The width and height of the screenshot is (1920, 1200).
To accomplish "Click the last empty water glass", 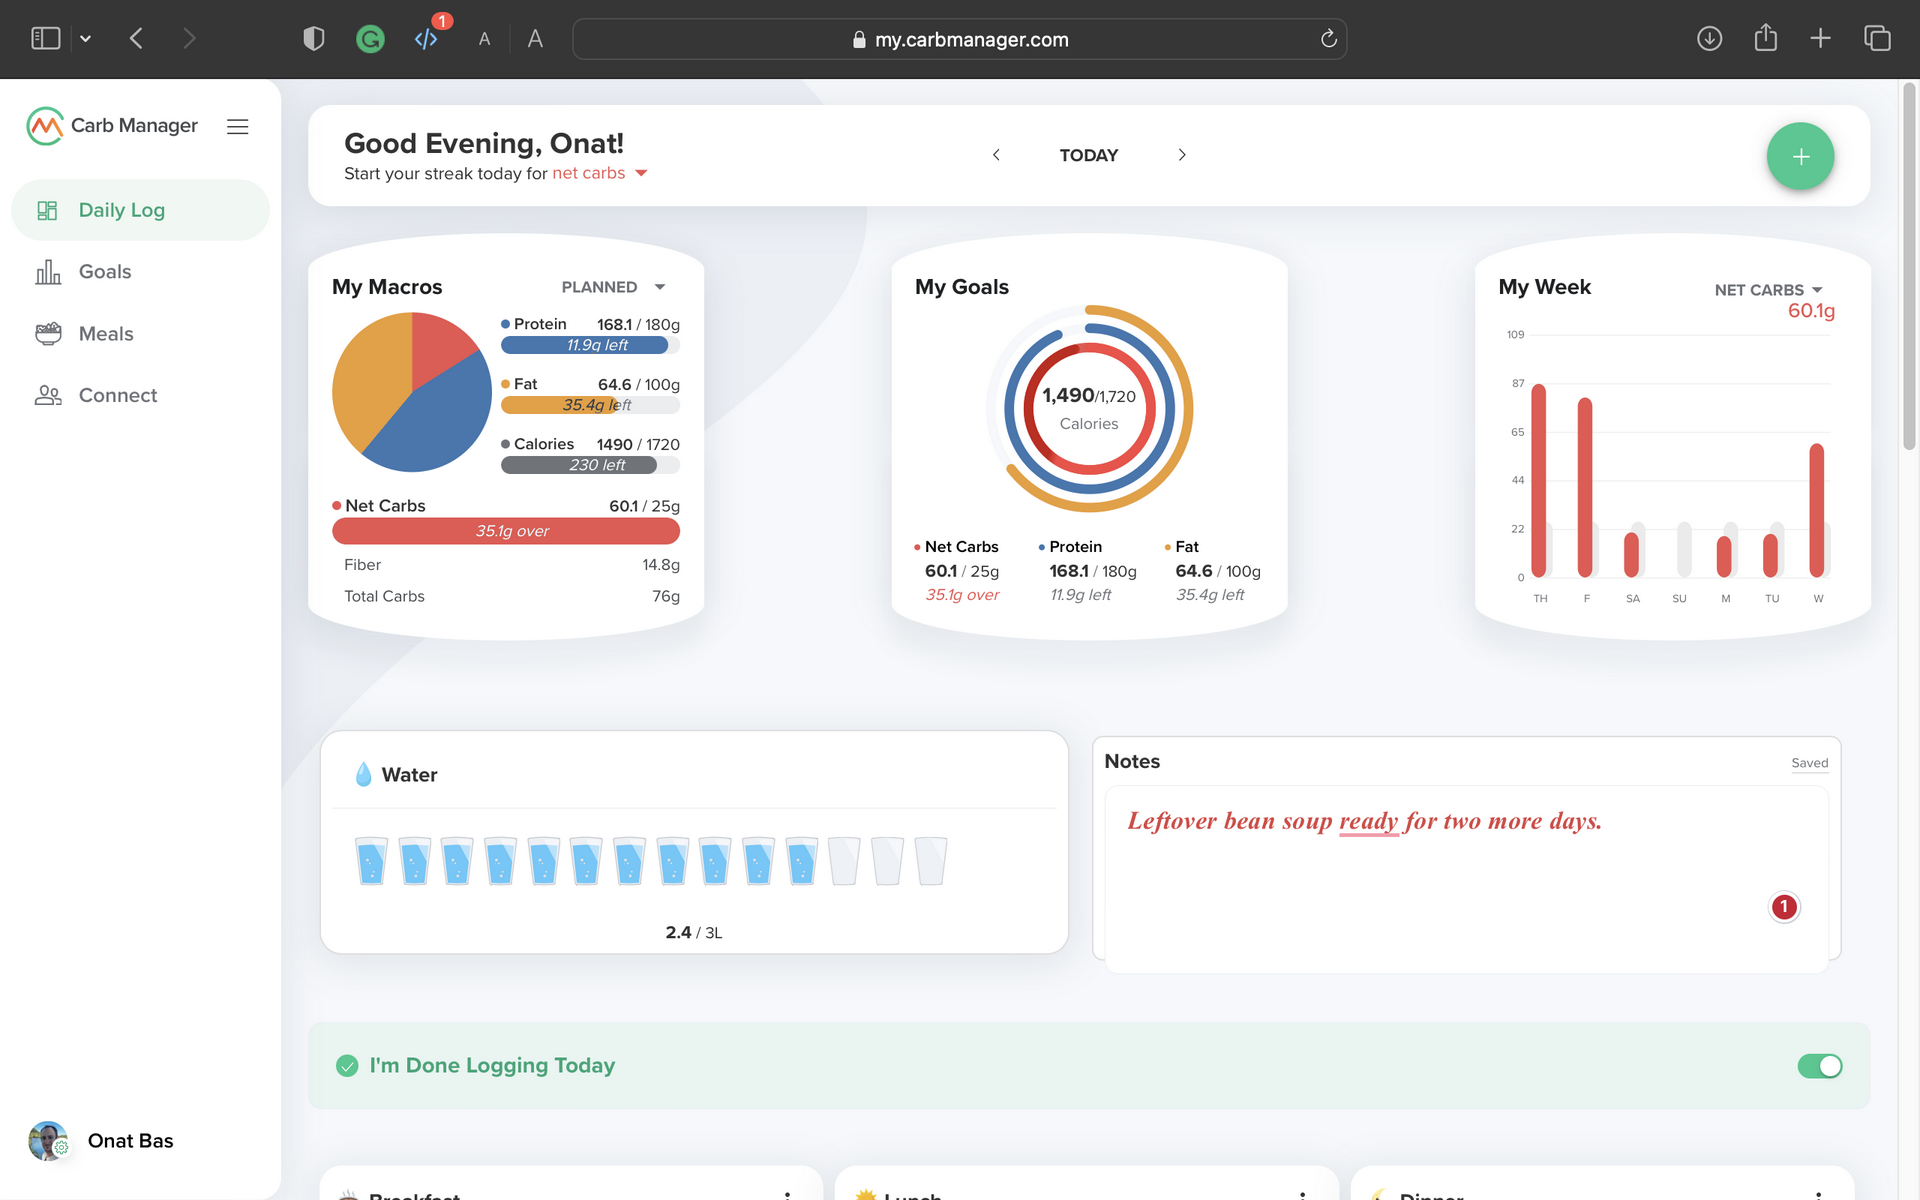I will (x=931, y=861).
